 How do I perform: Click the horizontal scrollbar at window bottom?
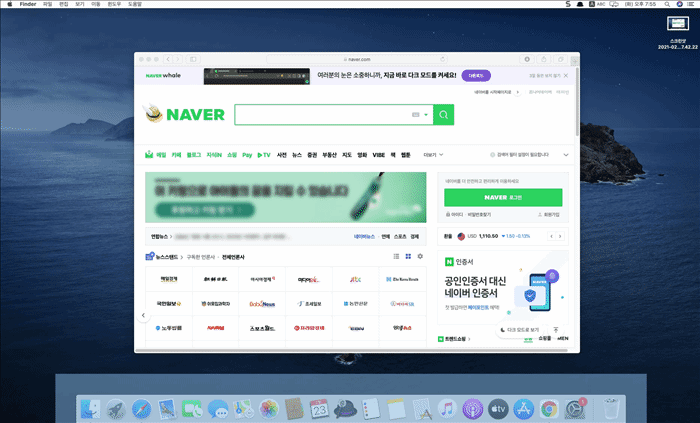coord(352,351)
